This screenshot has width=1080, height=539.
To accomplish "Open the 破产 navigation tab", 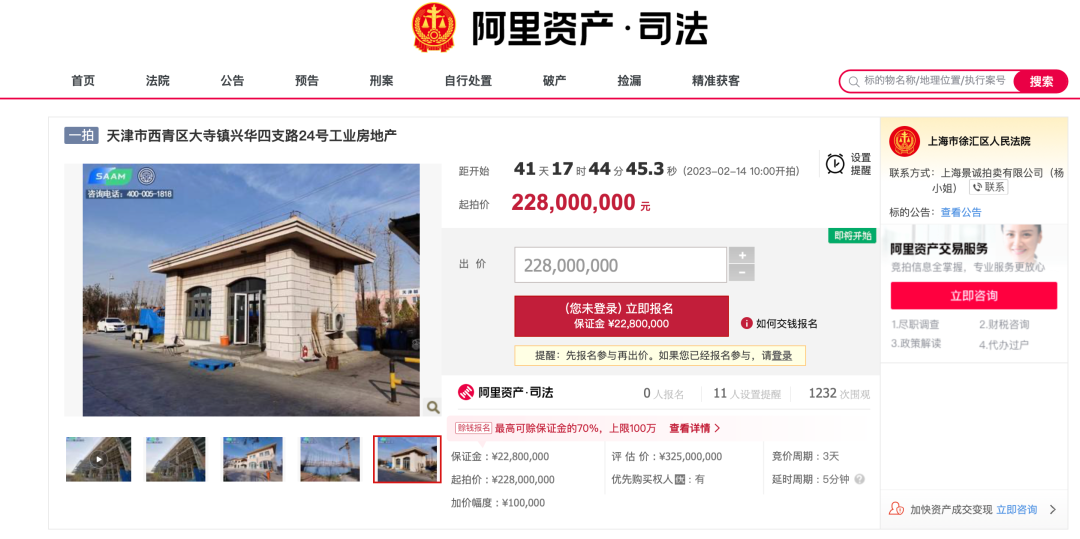I will coord(554,81).
